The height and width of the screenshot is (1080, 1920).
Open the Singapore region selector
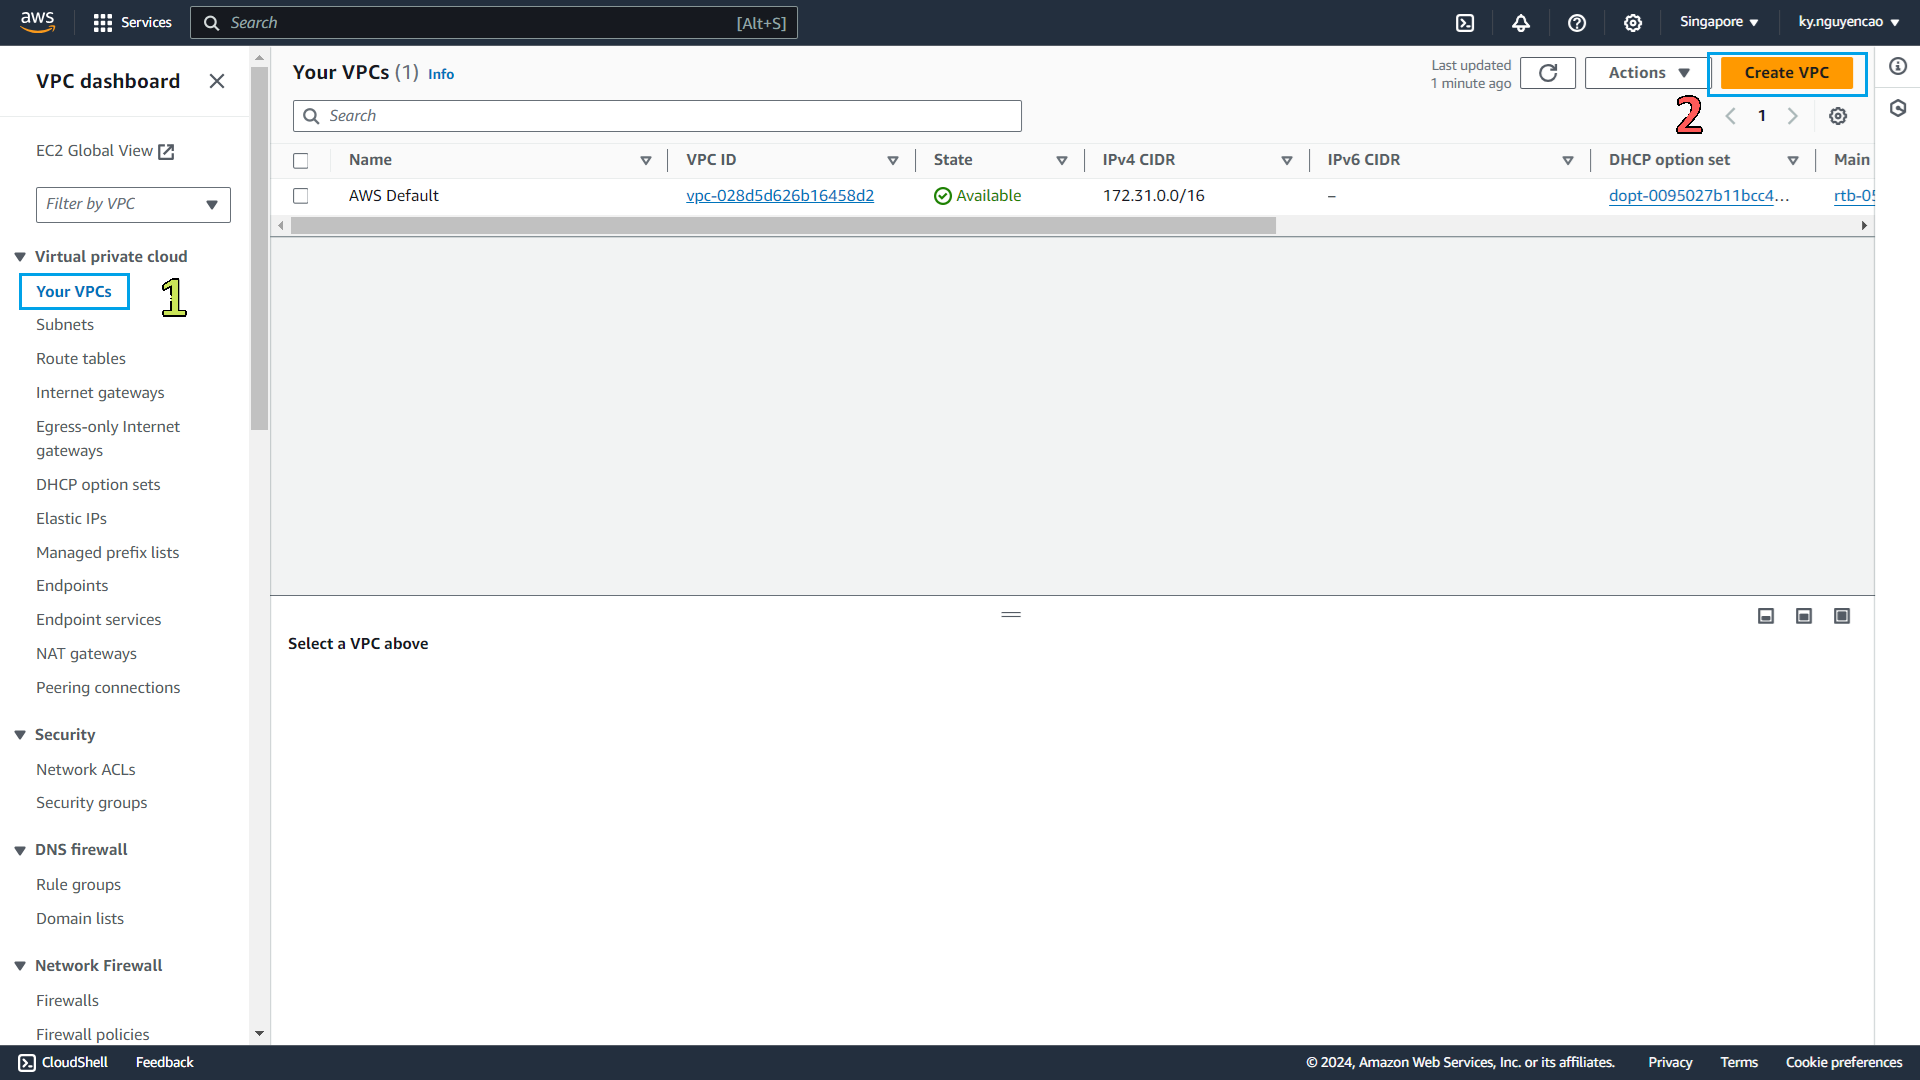(1719, 22)
